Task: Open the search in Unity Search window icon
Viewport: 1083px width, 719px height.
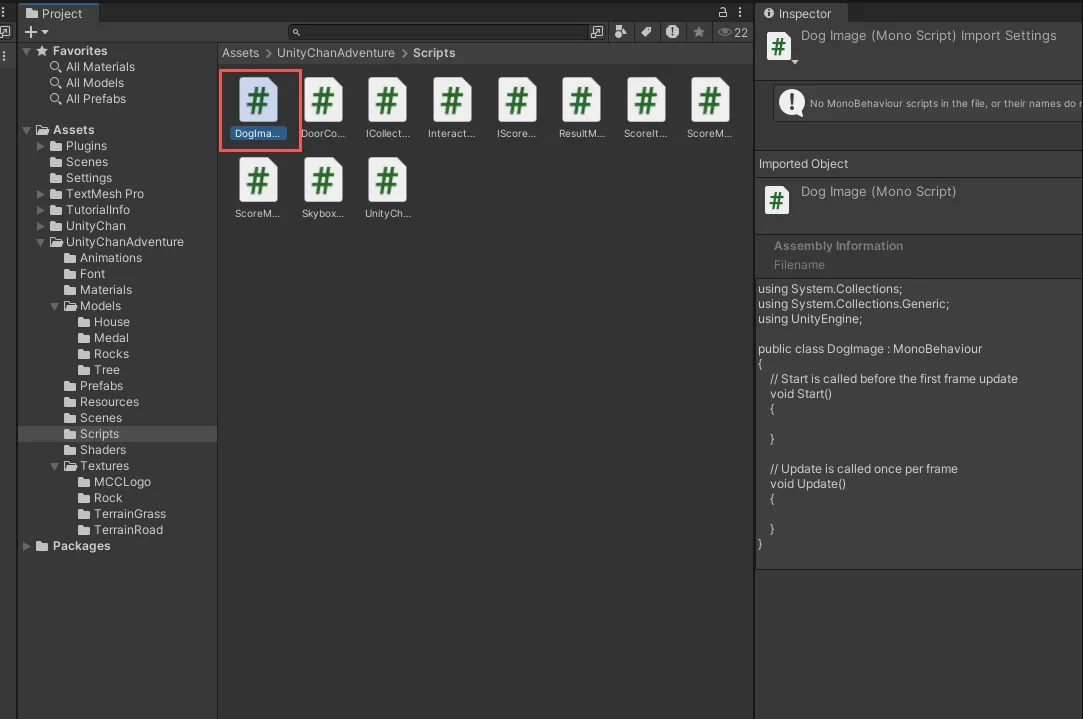Action: 597,32
